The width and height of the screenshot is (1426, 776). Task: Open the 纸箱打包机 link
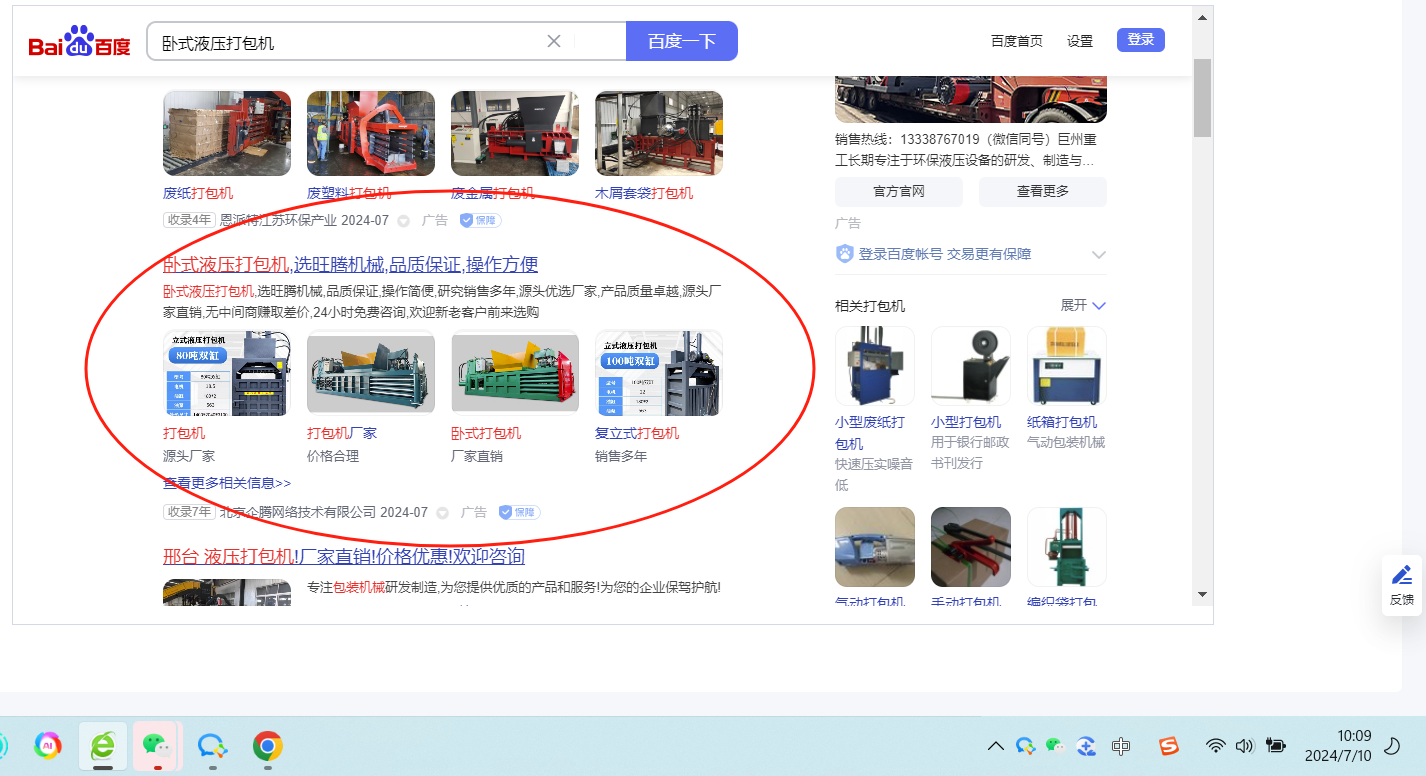pos(1062,422)
